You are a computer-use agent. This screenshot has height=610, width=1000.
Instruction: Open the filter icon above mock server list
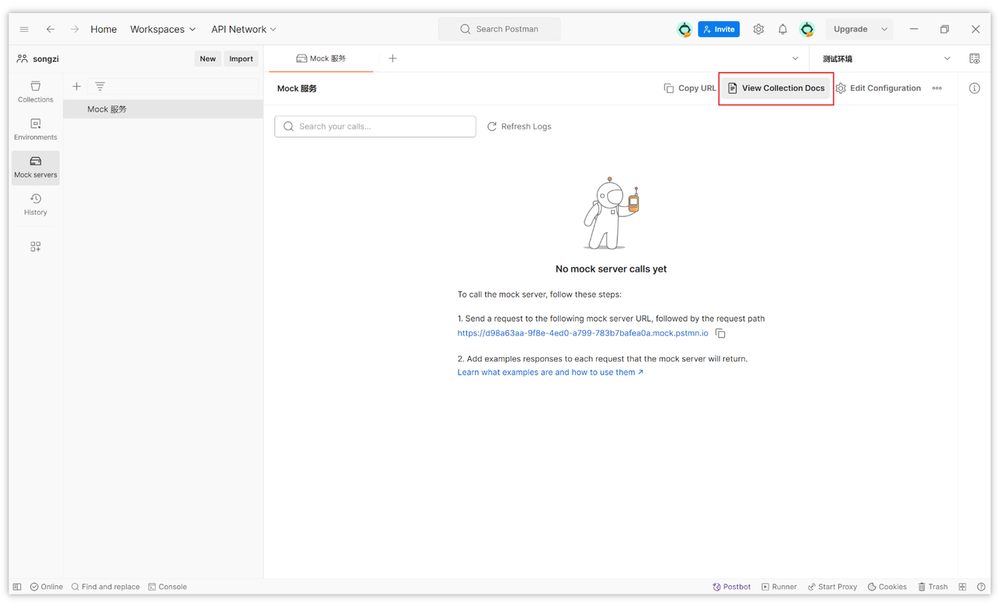[100, 86]
